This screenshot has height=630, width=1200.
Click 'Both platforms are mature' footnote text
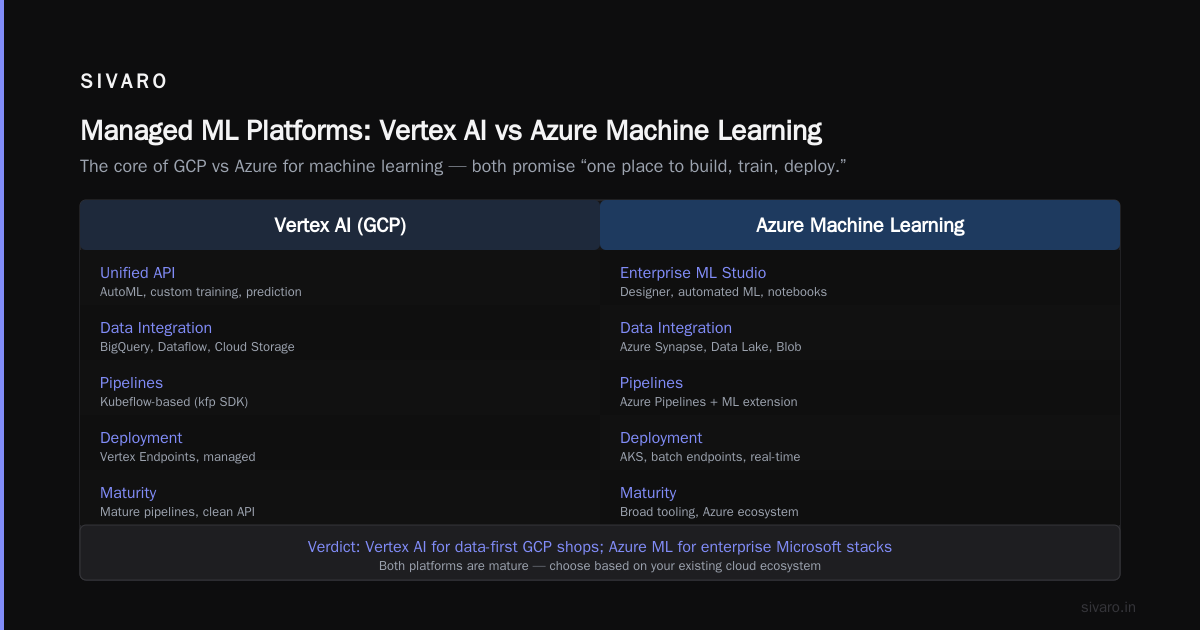pyautogui.click(x=600, y=566)
